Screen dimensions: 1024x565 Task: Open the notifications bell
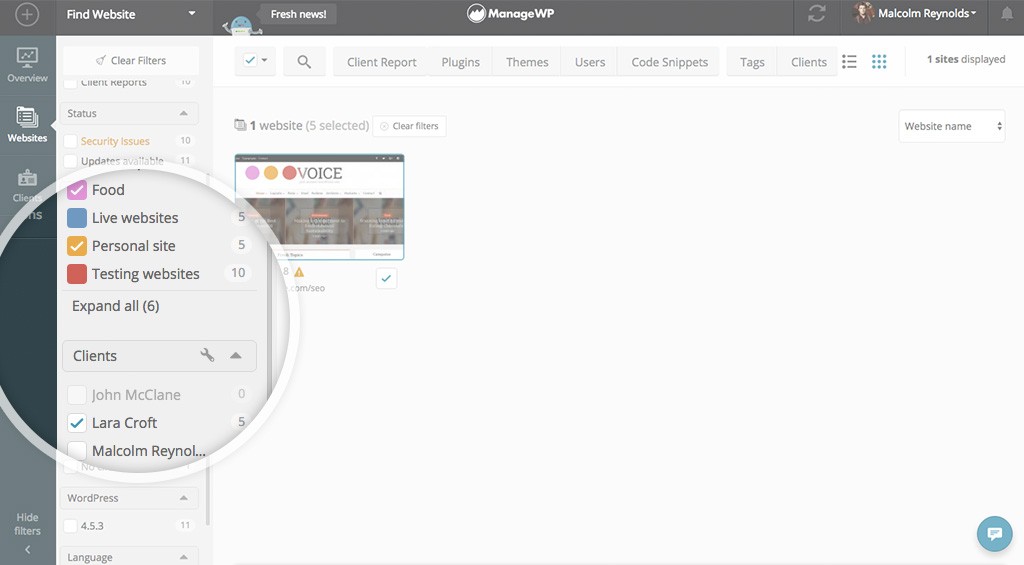click(1006, 14)
